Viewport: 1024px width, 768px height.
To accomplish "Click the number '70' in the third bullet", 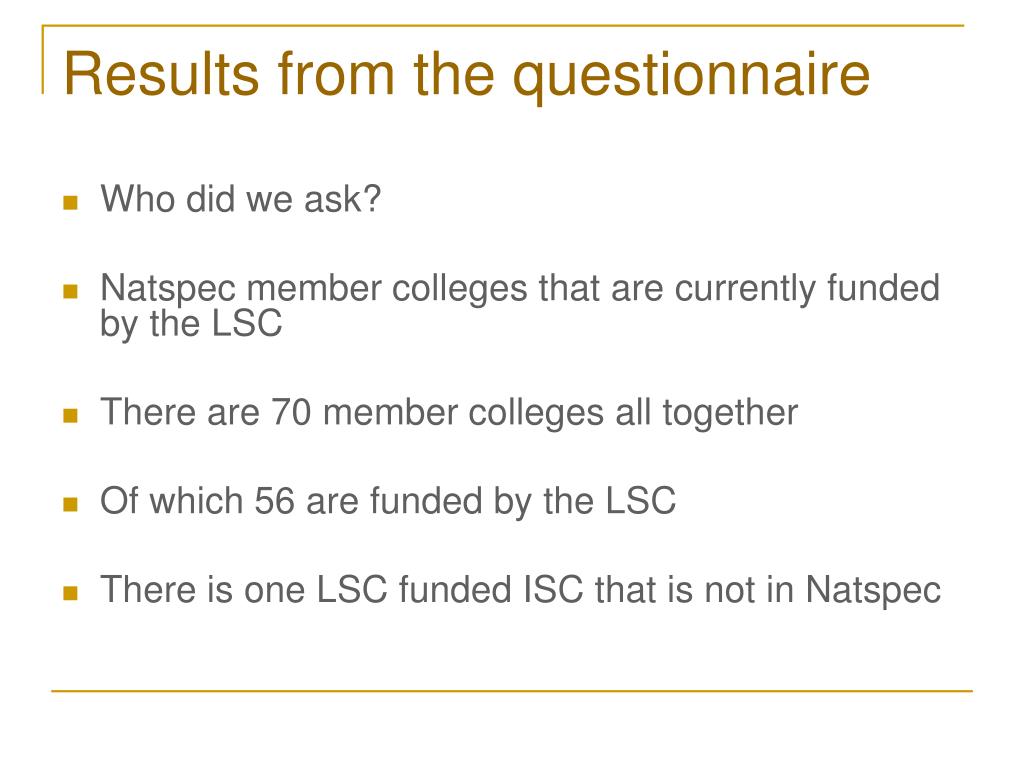I will click(x=291, y=413).
